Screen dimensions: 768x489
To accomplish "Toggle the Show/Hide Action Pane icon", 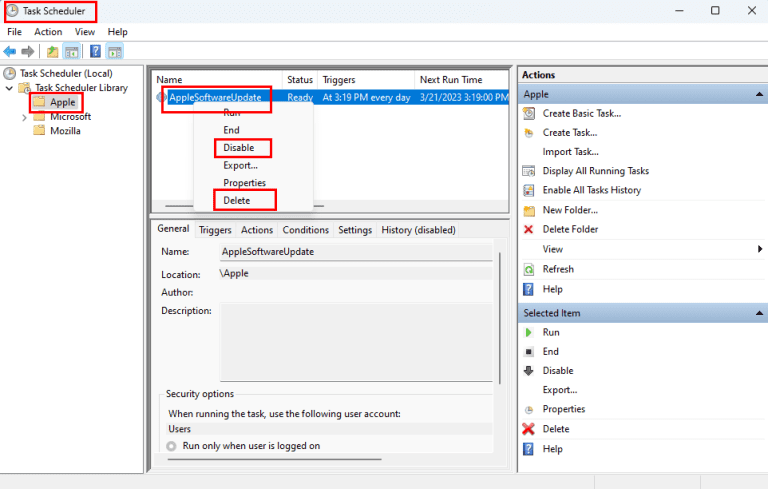I will coord(115,51).
